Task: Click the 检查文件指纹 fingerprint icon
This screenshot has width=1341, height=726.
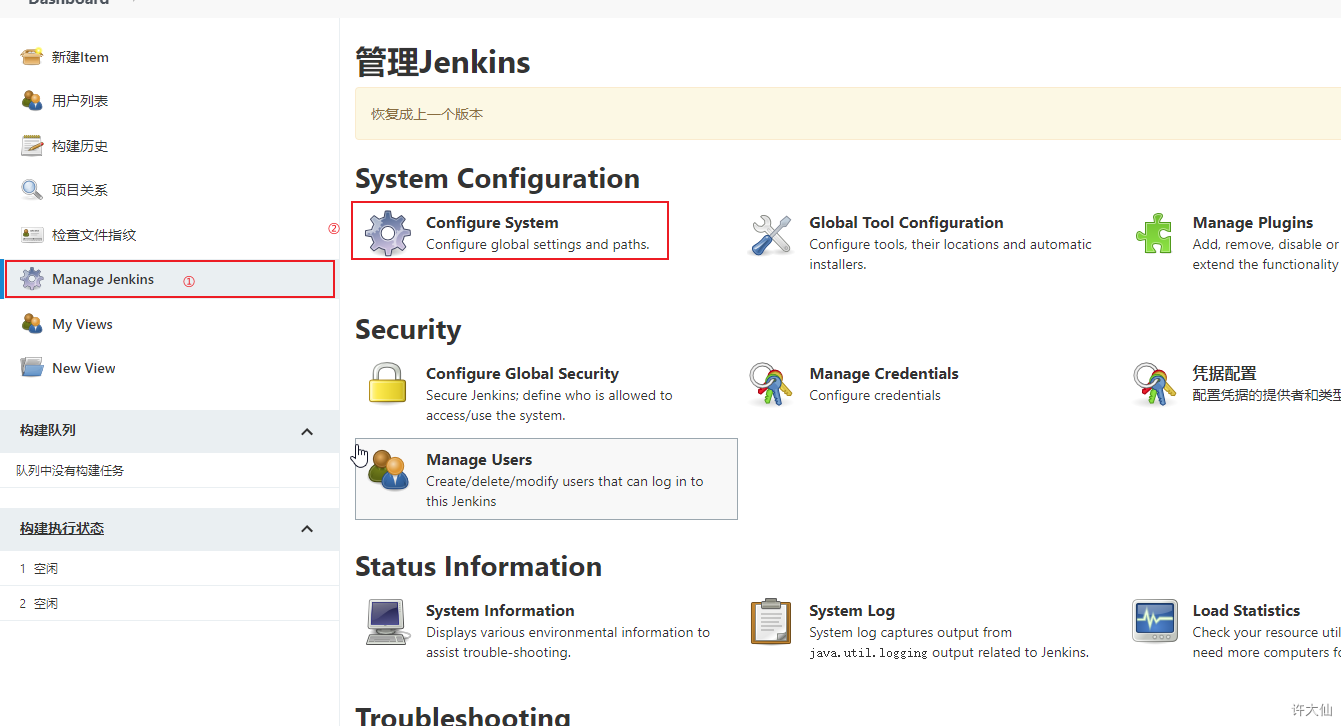Action: point(32,235)
